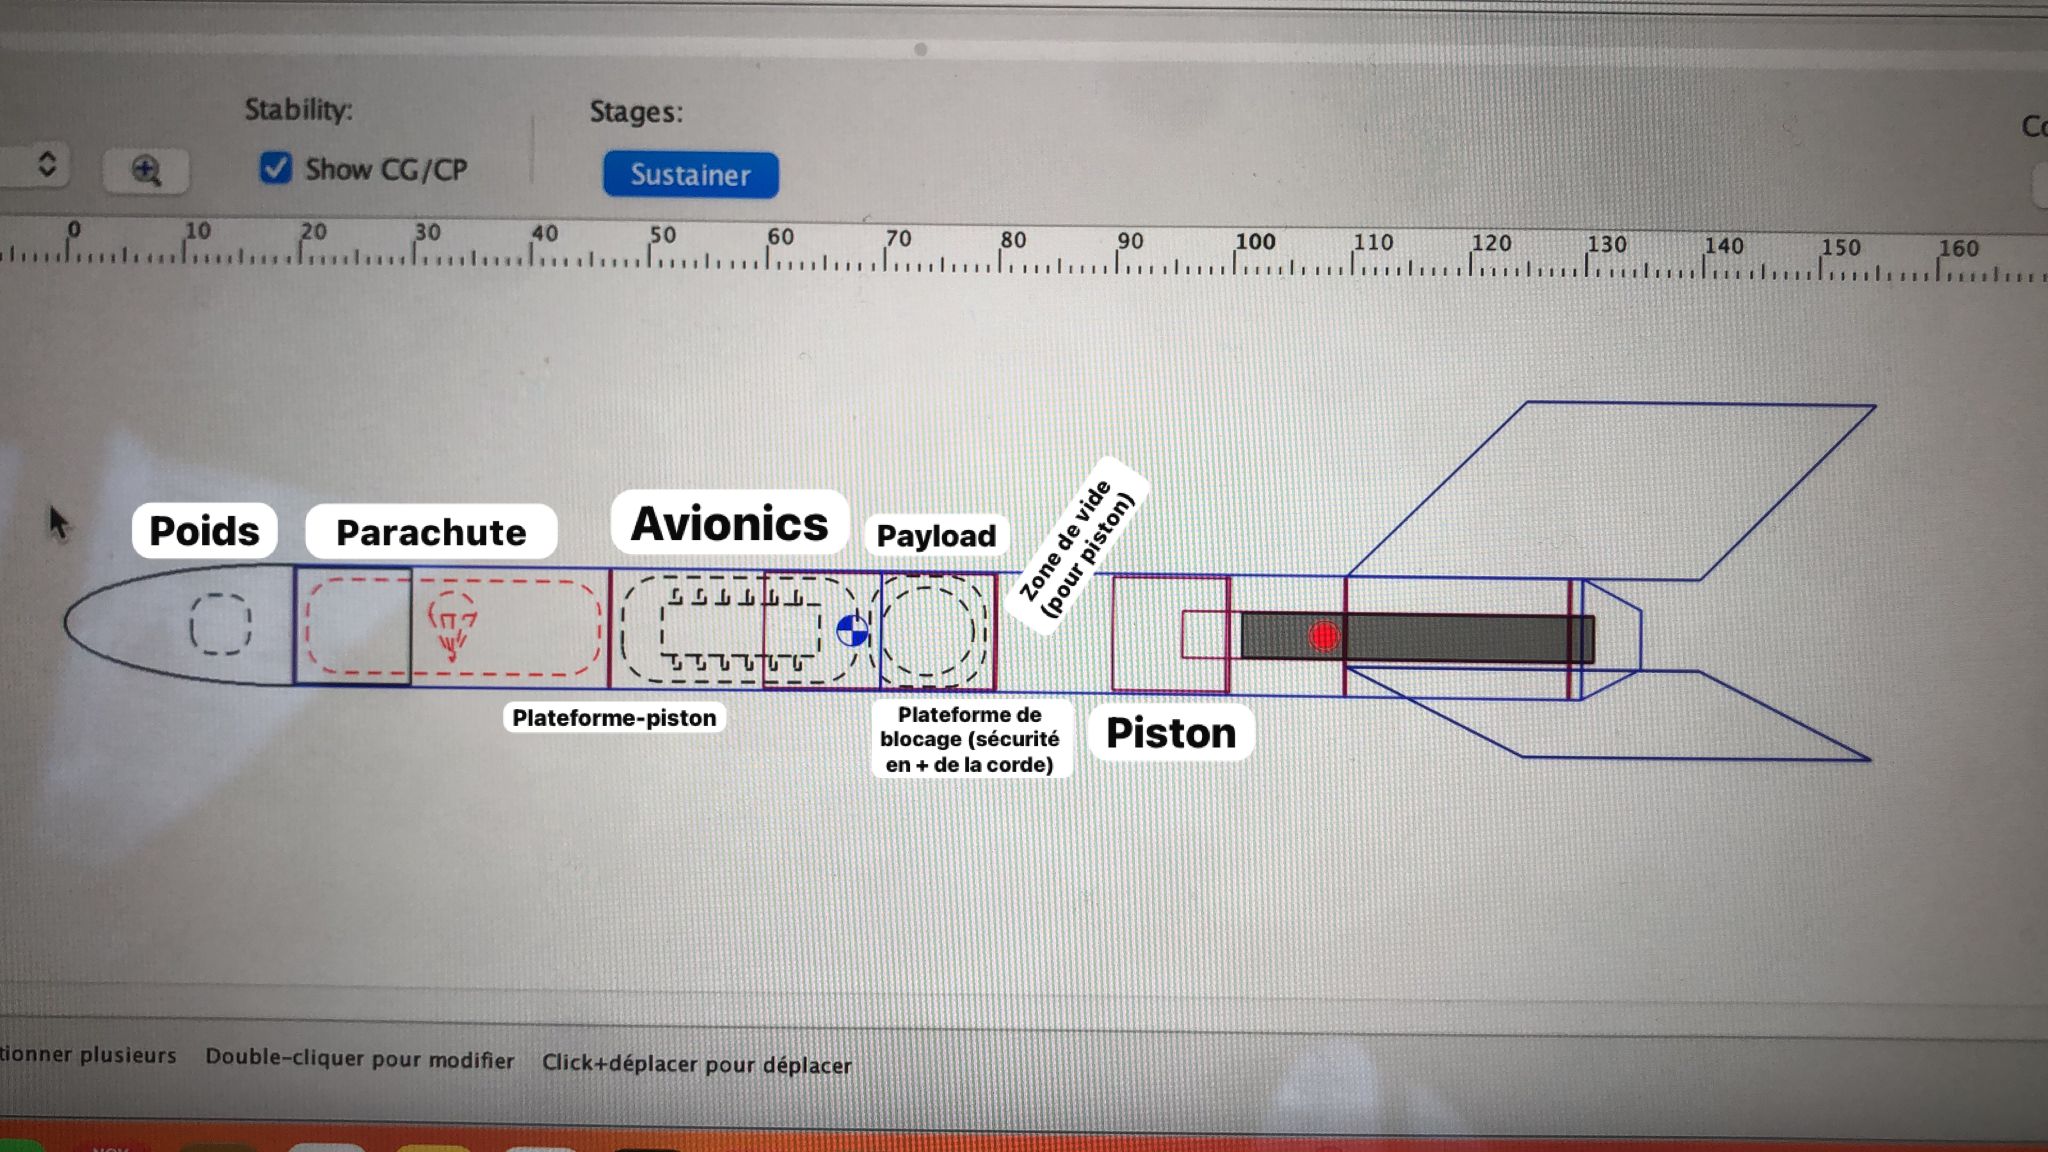Click the 'Stages:' label

pos(636,111)
